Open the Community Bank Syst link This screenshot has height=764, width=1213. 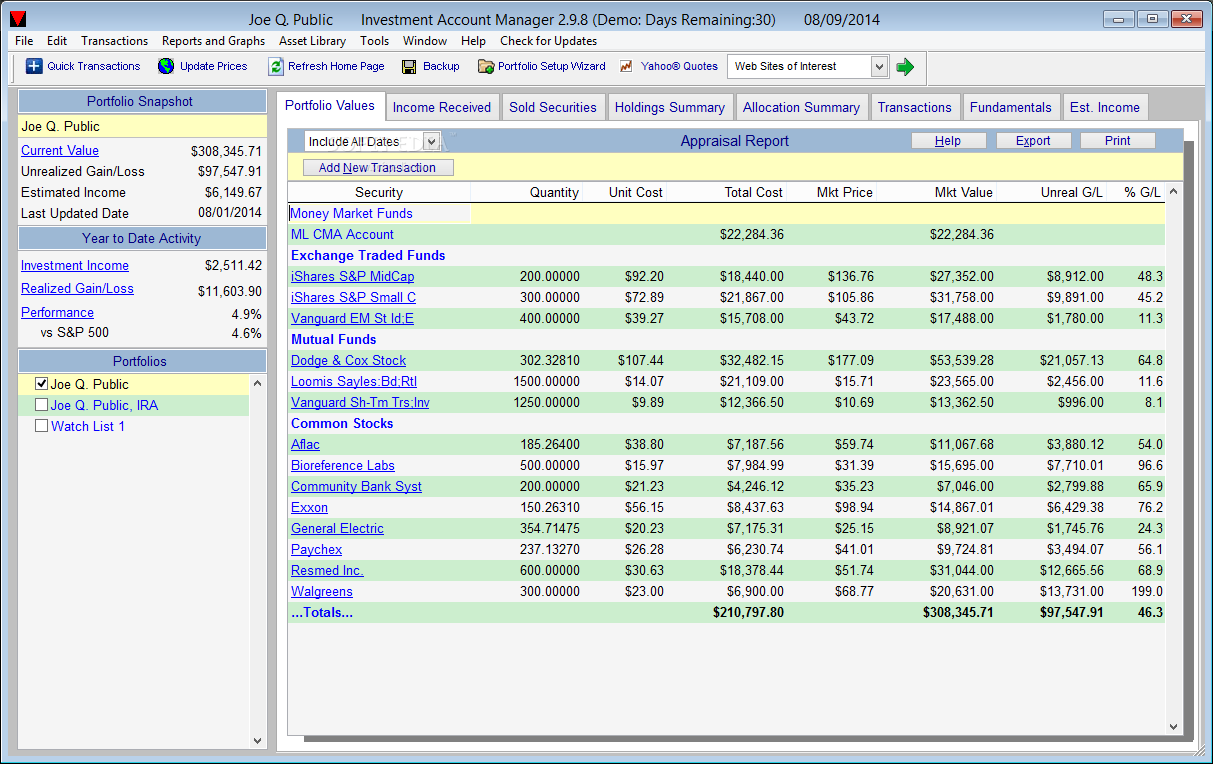pos(356,487)
